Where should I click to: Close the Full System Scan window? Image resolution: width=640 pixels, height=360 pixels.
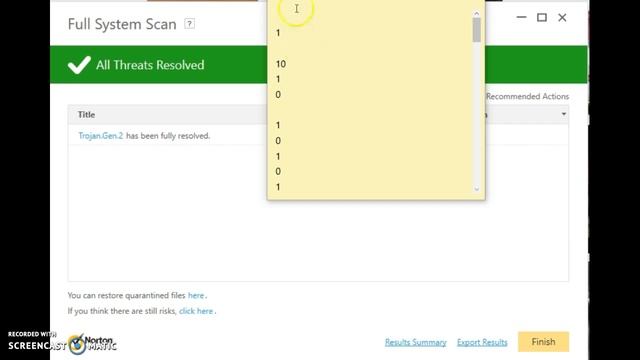click(x=562, y=17)
